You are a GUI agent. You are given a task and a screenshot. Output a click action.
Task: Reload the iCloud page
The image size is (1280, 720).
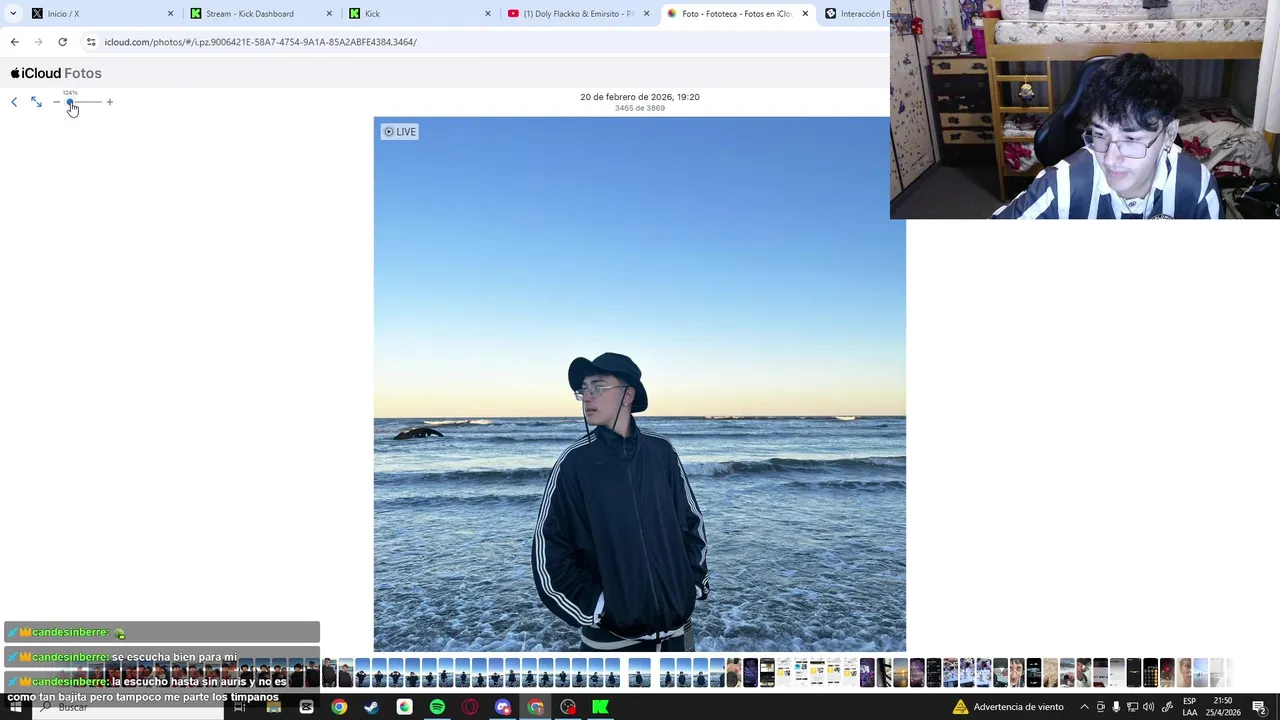coord(62,42)
